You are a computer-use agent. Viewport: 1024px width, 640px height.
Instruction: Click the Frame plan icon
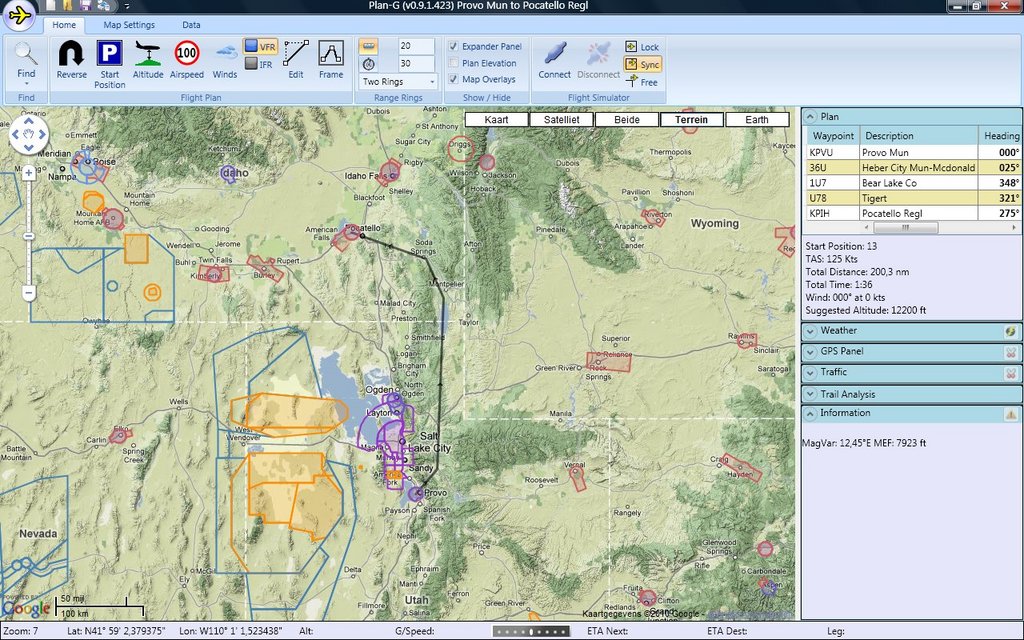(x=331, y=55)
